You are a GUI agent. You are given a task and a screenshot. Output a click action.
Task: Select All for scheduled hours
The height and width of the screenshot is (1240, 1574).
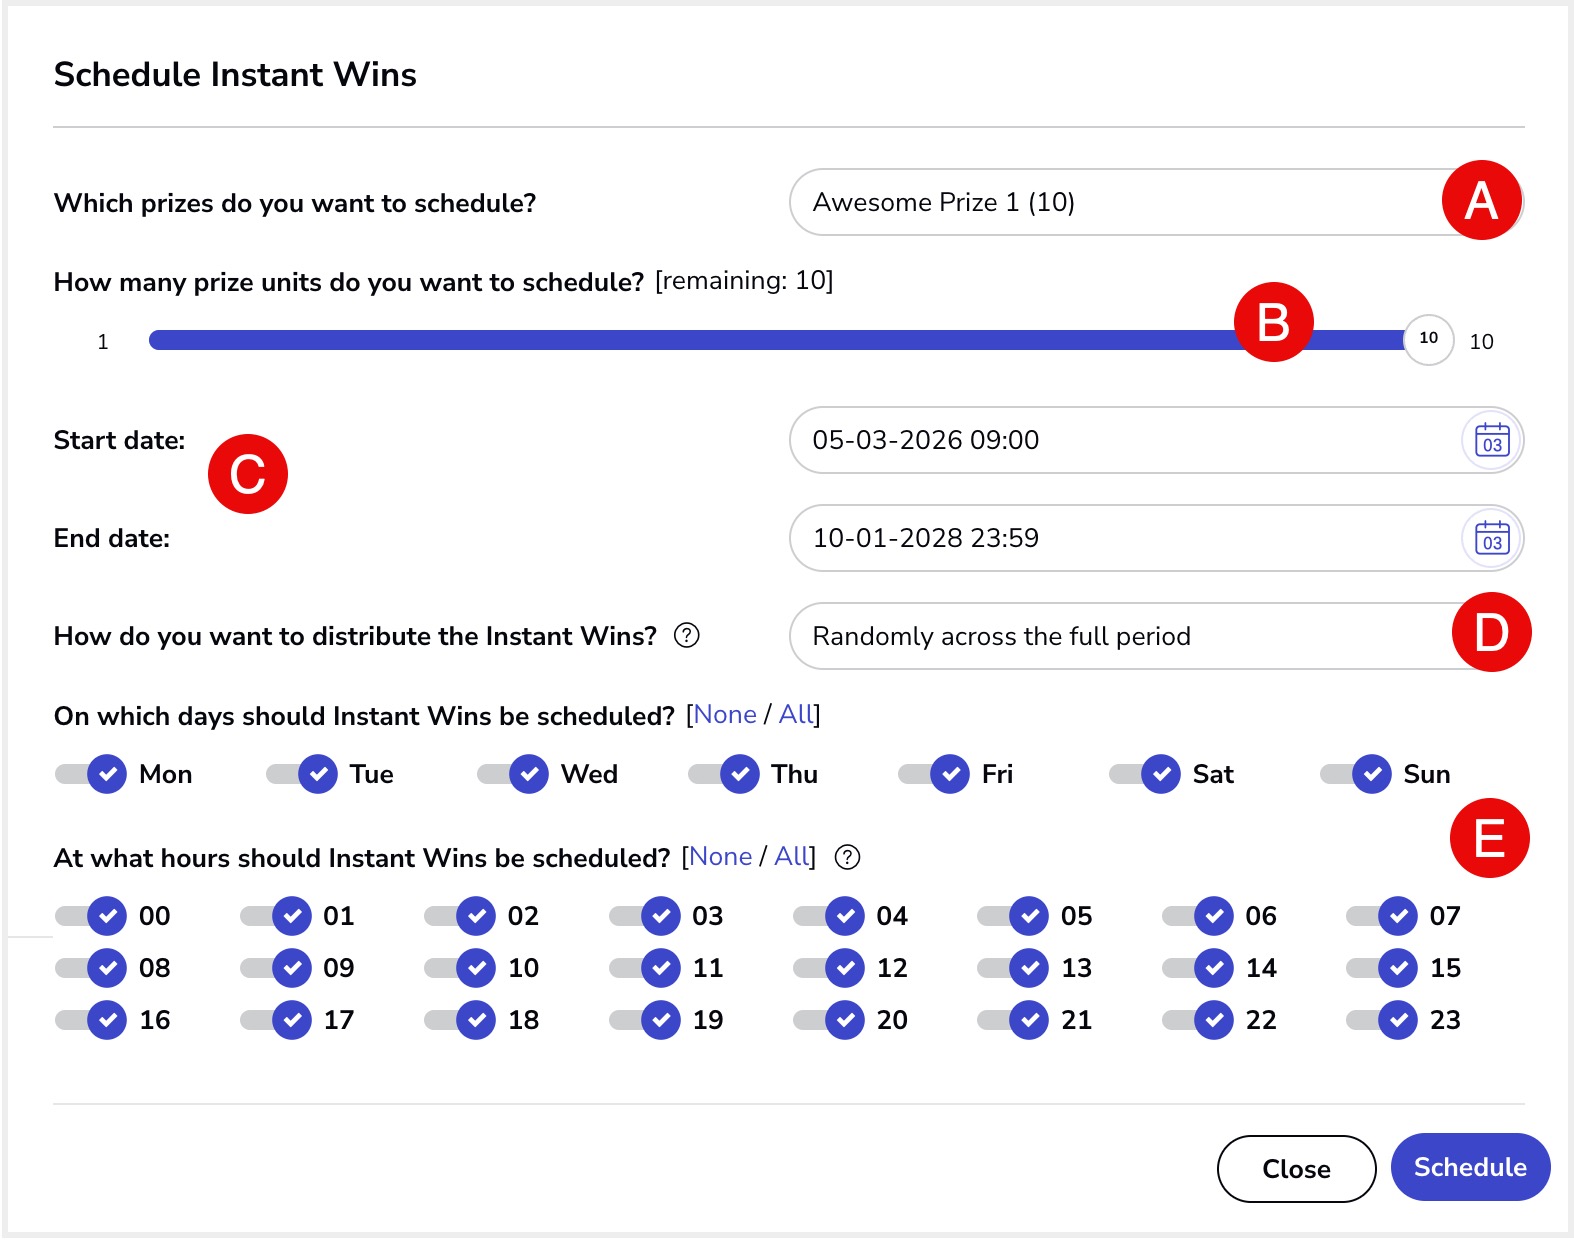tap(793, 857)
